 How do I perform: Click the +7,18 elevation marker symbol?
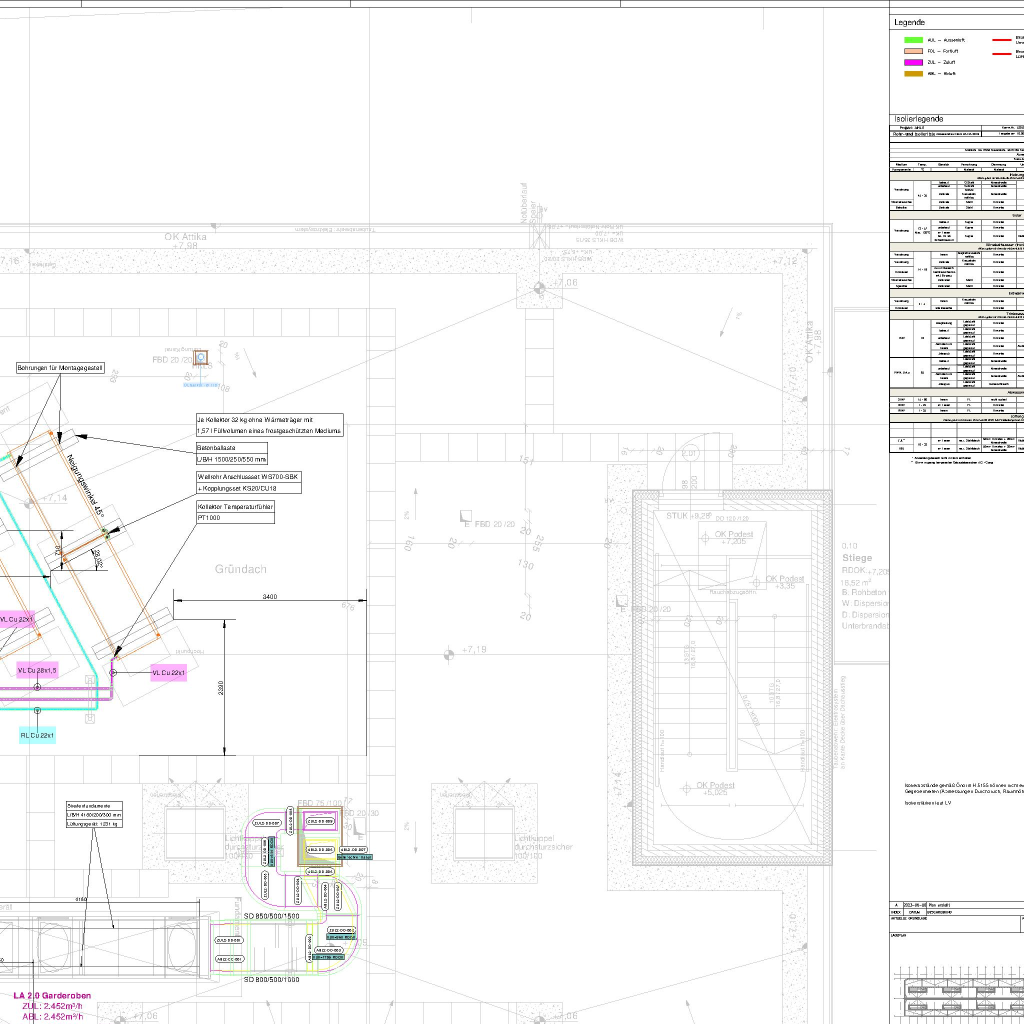[x=448, y=655]
